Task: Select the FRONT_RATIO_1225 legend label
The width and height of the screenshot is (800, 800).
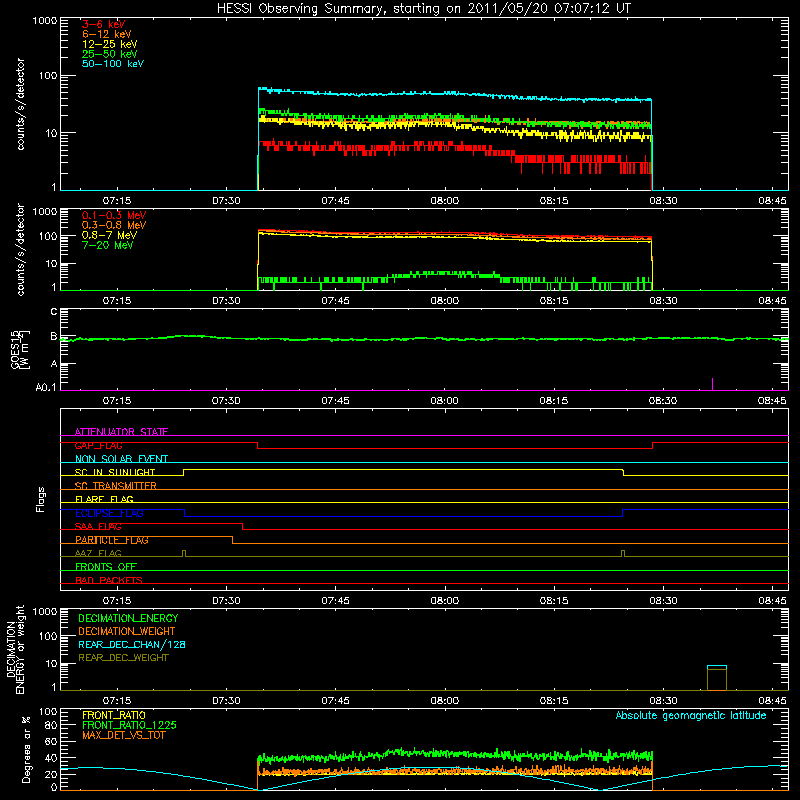Action: pos(130,725)
